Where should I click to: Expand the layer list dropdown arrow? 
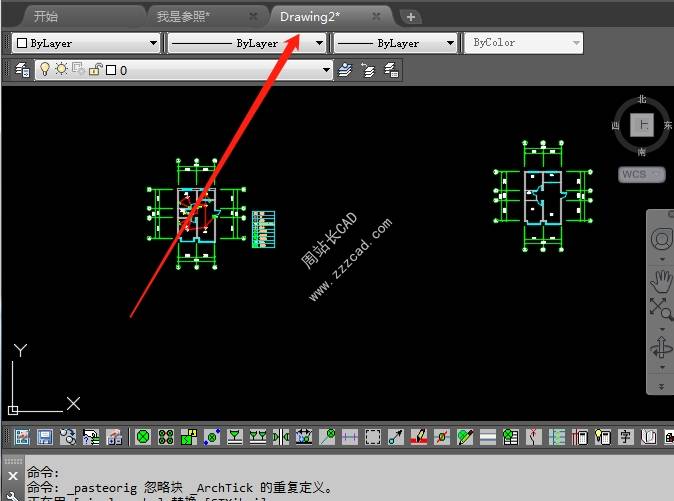tap(326, 70)
